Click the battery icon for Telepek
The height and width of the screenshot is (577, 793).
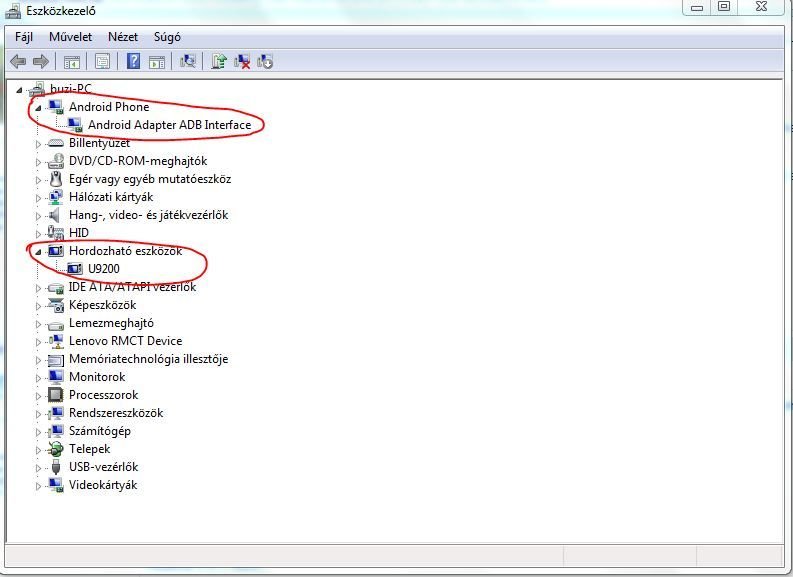[x=56, y=449]
